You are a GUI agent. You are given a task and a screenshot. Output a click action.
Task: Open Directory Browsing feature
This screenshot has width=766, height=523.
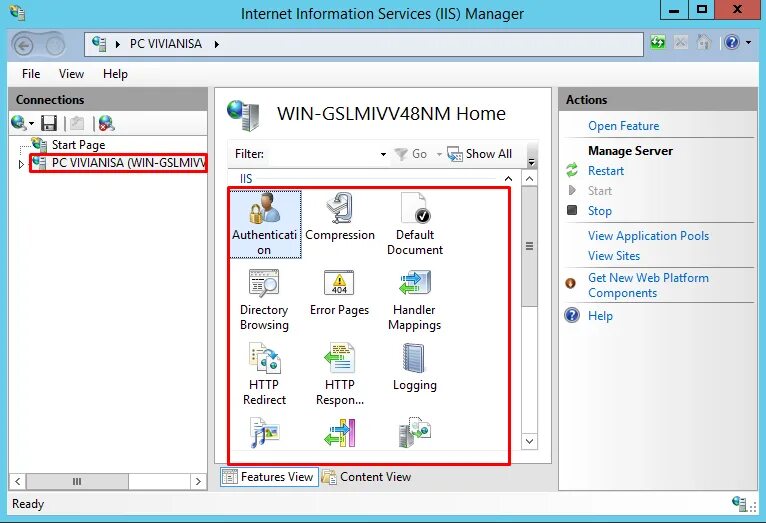(x=264, y=300)
